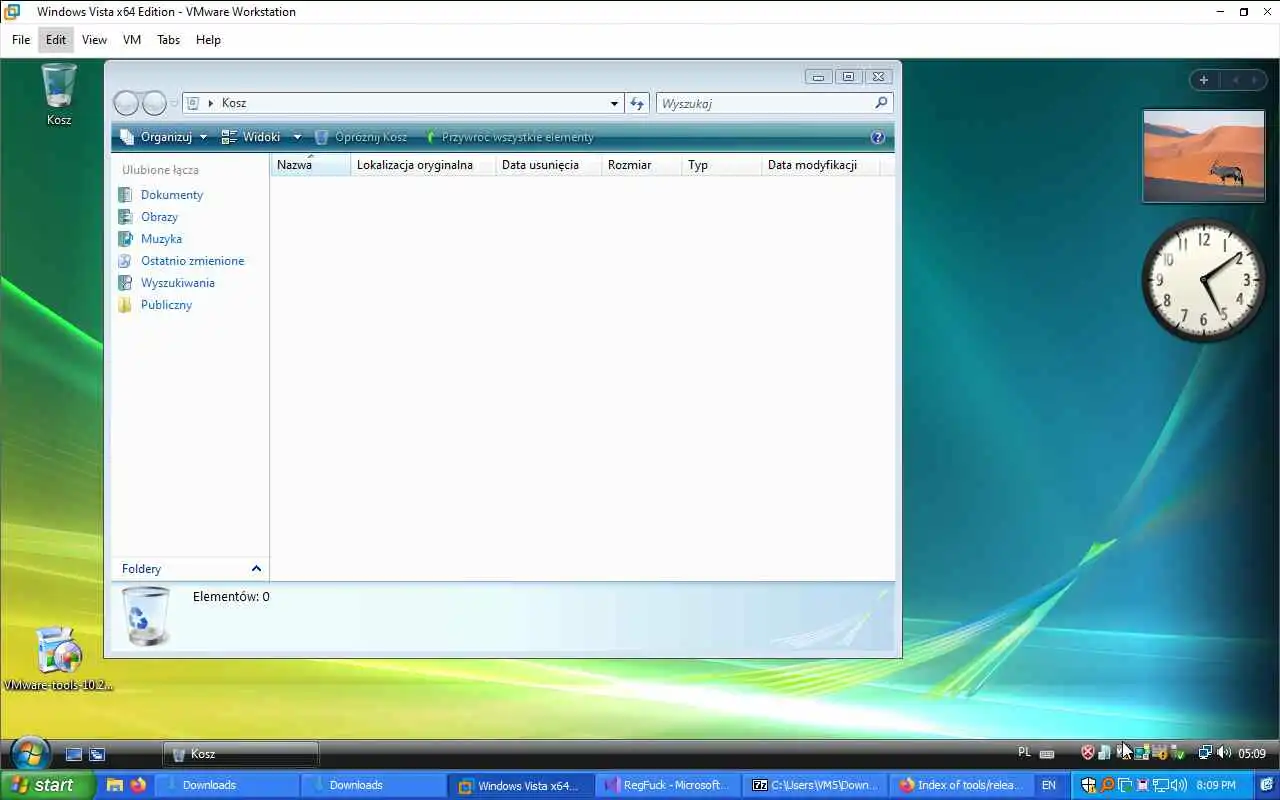Sort by the Typ column header

[x=721, y=165]
